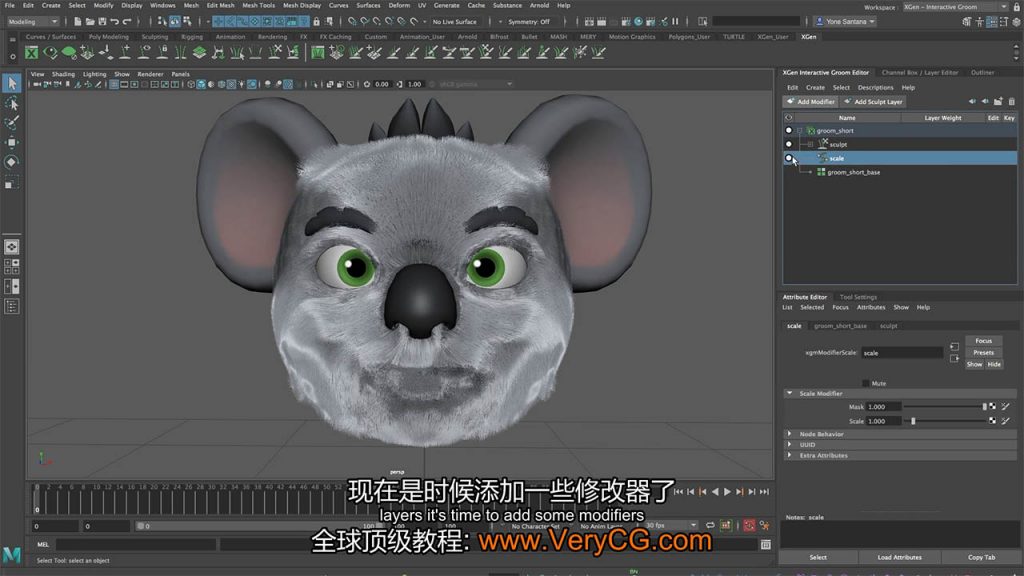This screenshot has width=1024, height=576.
Task: Choose the Scale tool in the toolbox
Action: coord(12,182)
